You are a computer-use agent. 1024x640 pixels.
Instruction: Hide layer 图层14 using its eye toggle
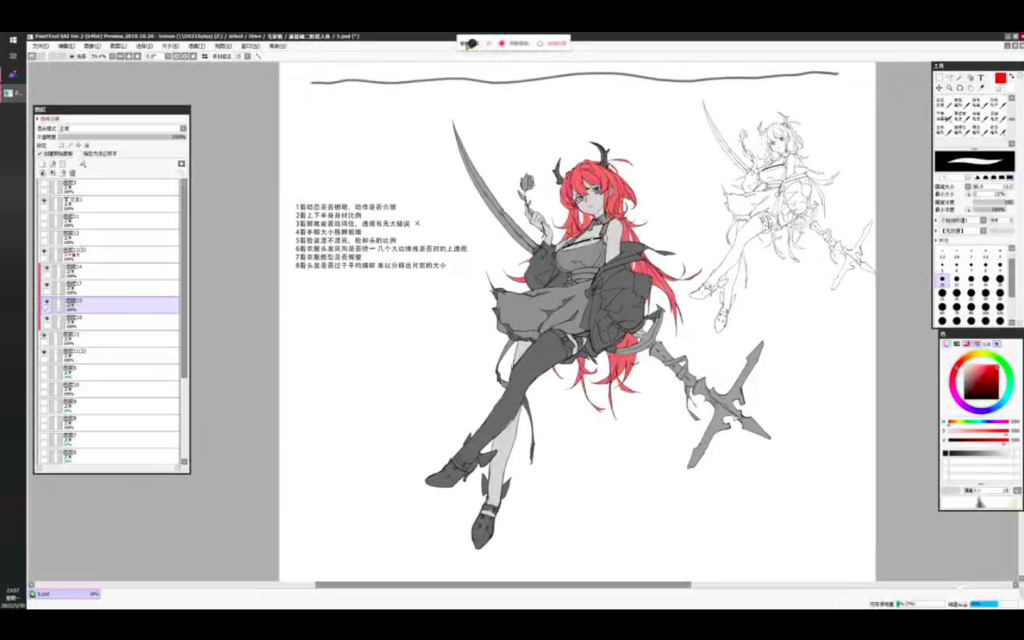click(x=47, y=268)
